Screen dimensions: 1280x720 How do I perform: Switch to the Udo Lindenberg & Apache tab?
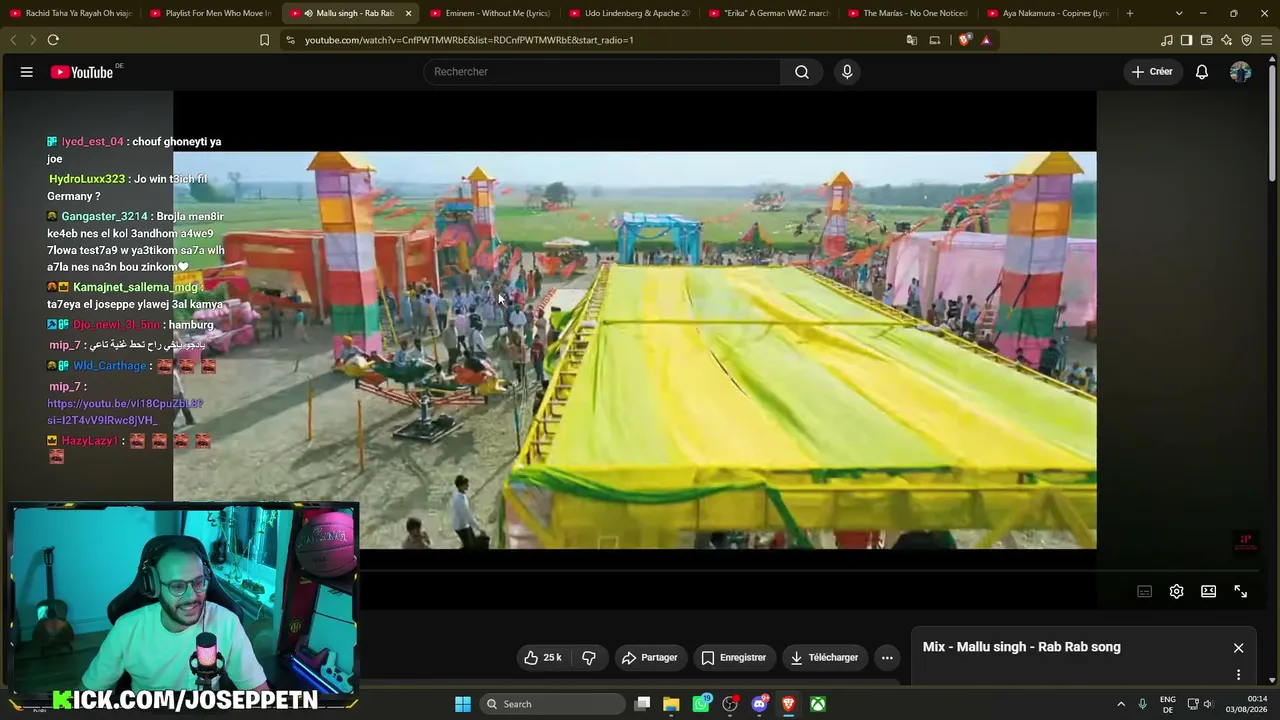630,13
